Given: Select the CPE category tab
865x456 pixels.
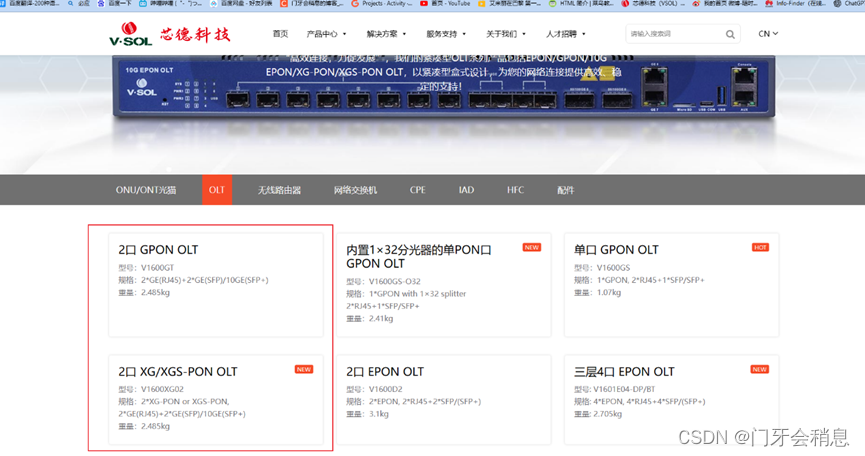Looking at the screenshot, I should 418,190.
